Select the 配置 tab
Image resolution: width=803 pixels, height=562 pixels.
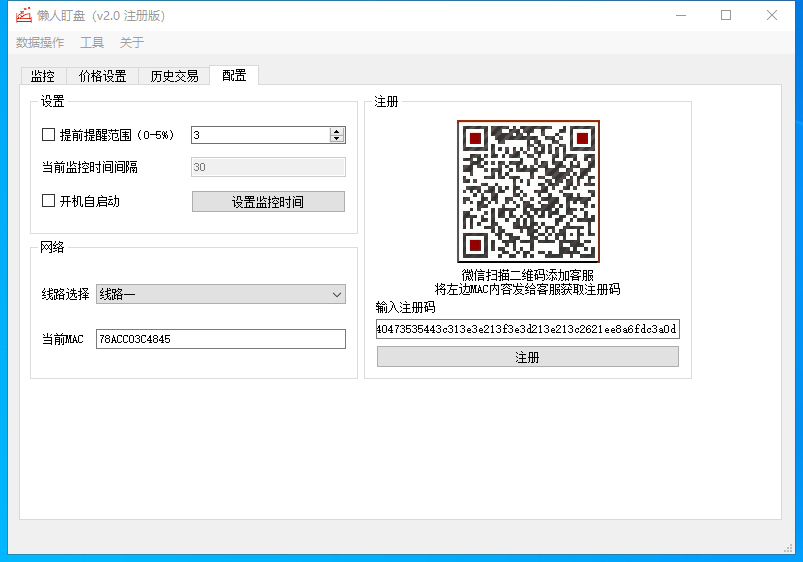(x=234, y=75)
